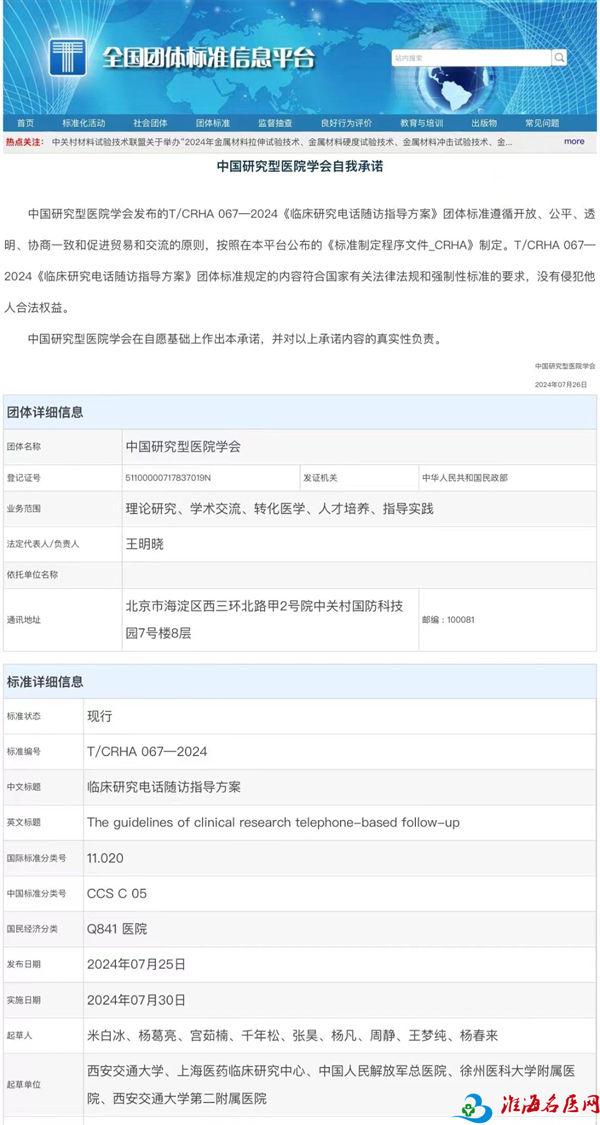Viewport: 600px width, 1125px height.
Task: Click the 国际标准分类号 value 11.020
Action: (x=106, y=858)
